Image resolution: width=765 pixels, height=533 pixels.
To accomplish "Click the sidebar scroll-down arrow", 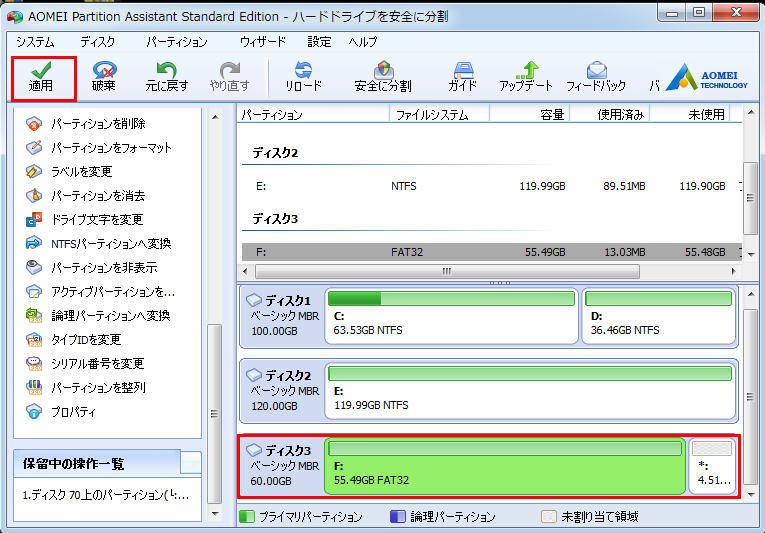I will point(215,513).
